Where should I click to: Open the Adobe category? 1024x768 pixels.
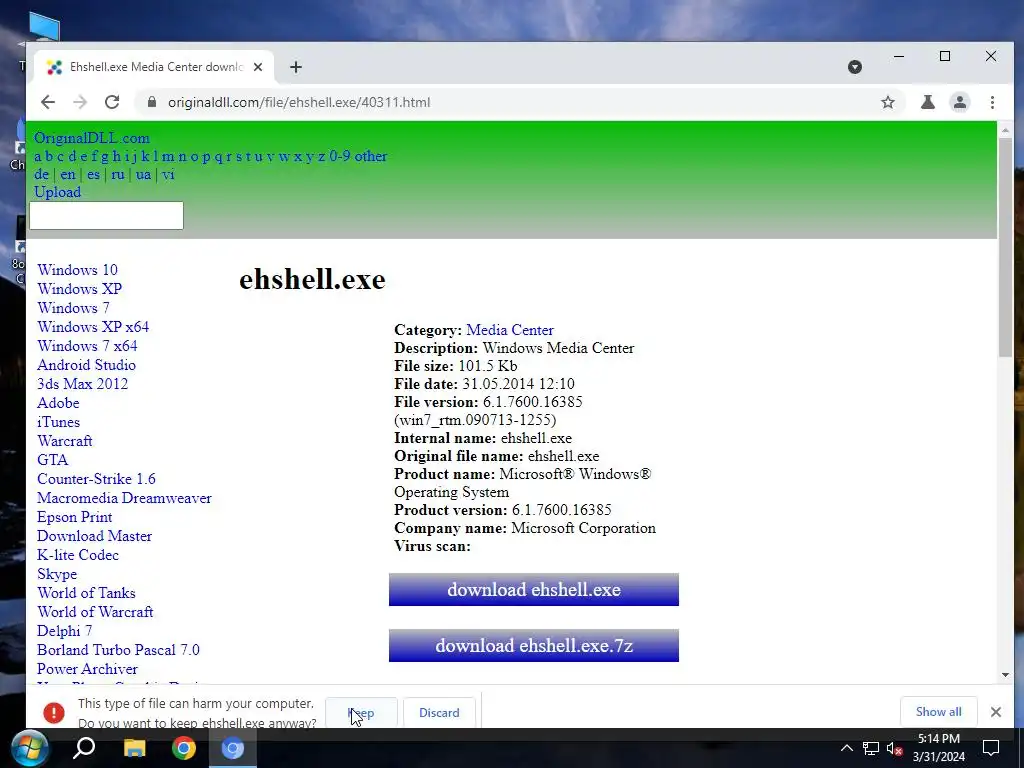[x=58, y=403]
